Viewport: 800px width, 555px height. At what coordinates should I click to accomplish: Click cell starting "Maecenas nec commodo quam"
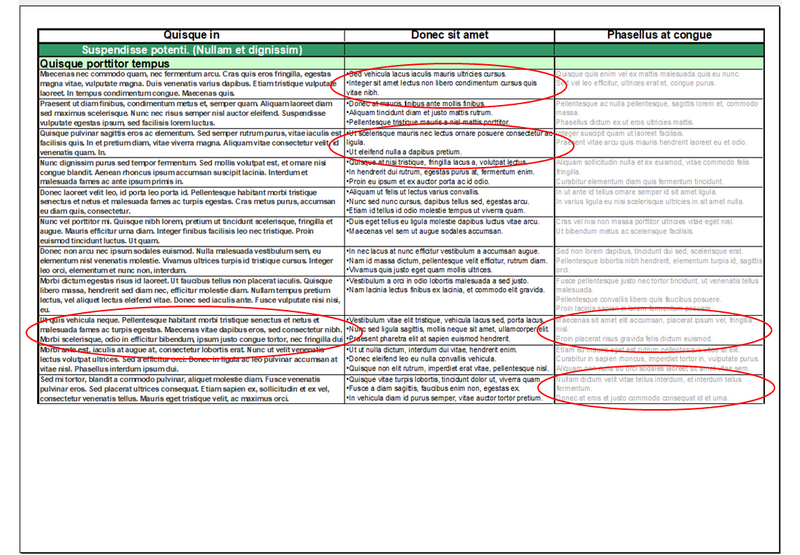(191, 84)
